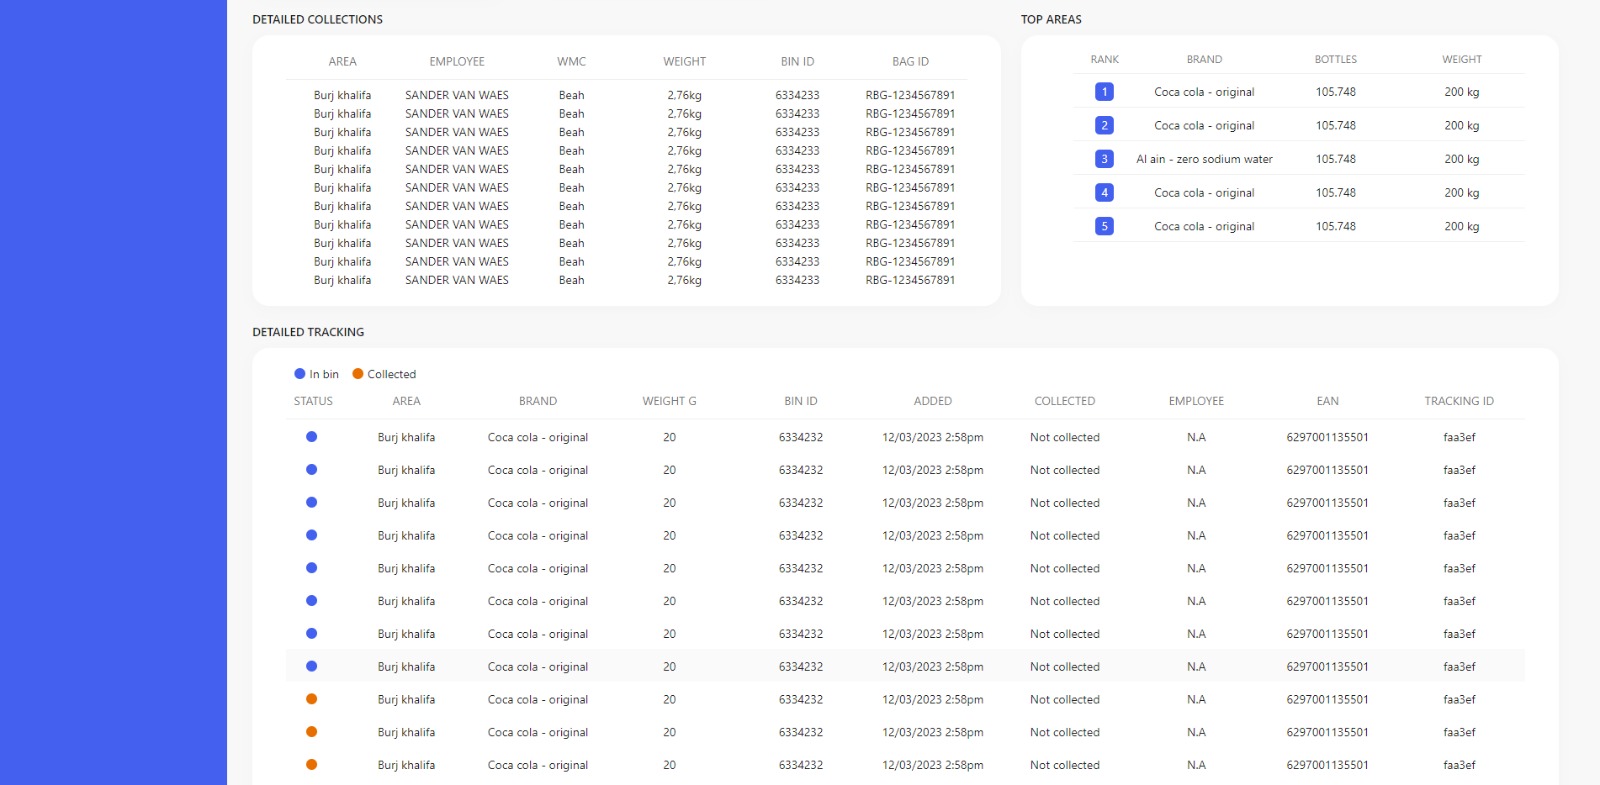The width and height of the screenshot is (1600, 785).
Task: Click the EAN column header
Action: [1327, 401]
